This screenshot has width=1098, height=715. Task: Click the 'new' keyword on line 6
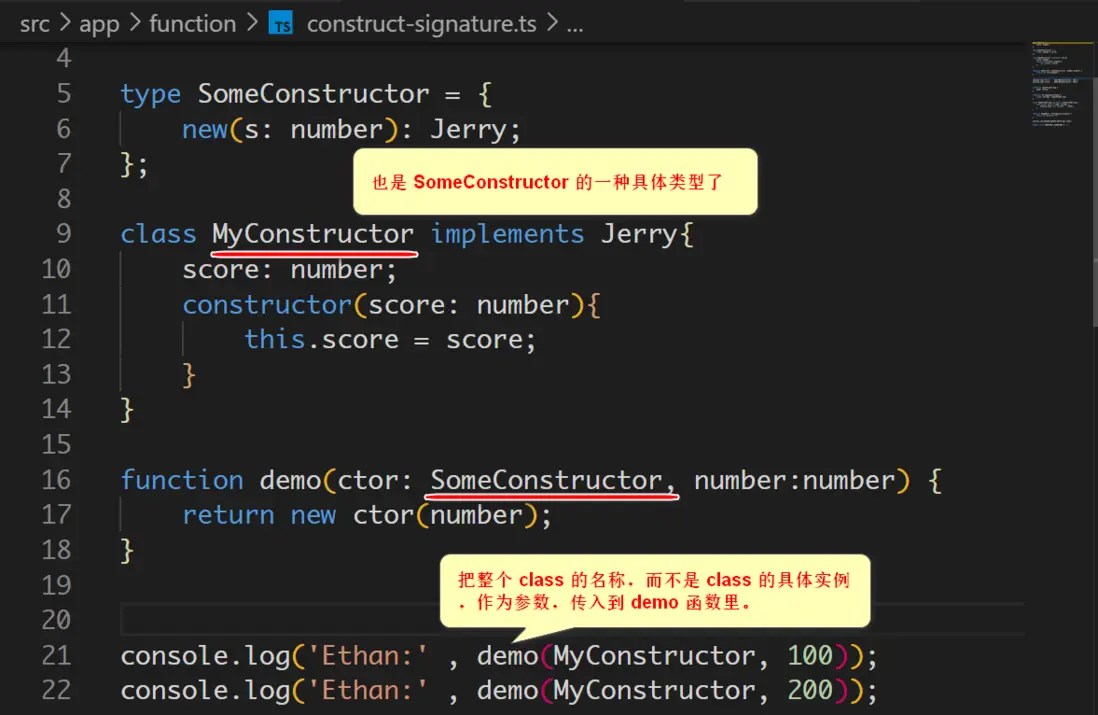pyautogui.click(x=203, y=128)
